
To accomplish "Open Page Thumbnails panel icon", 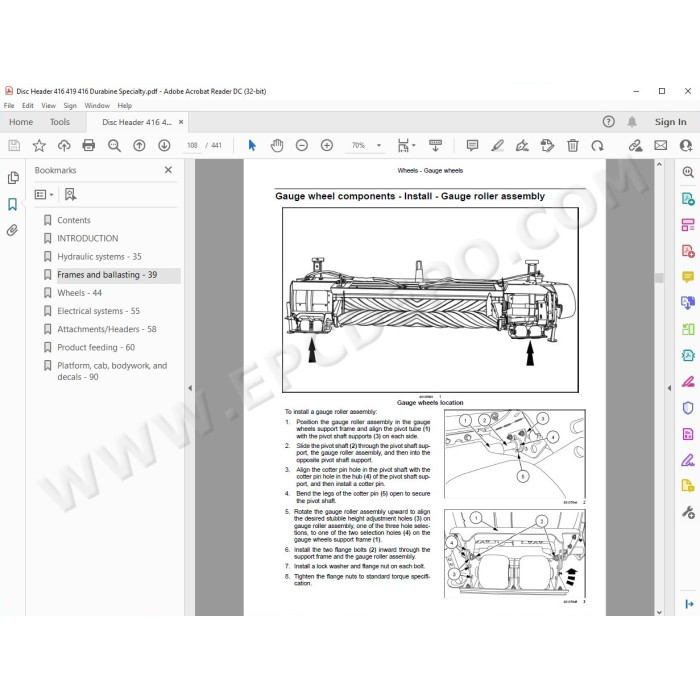I will tap(13, 178).
